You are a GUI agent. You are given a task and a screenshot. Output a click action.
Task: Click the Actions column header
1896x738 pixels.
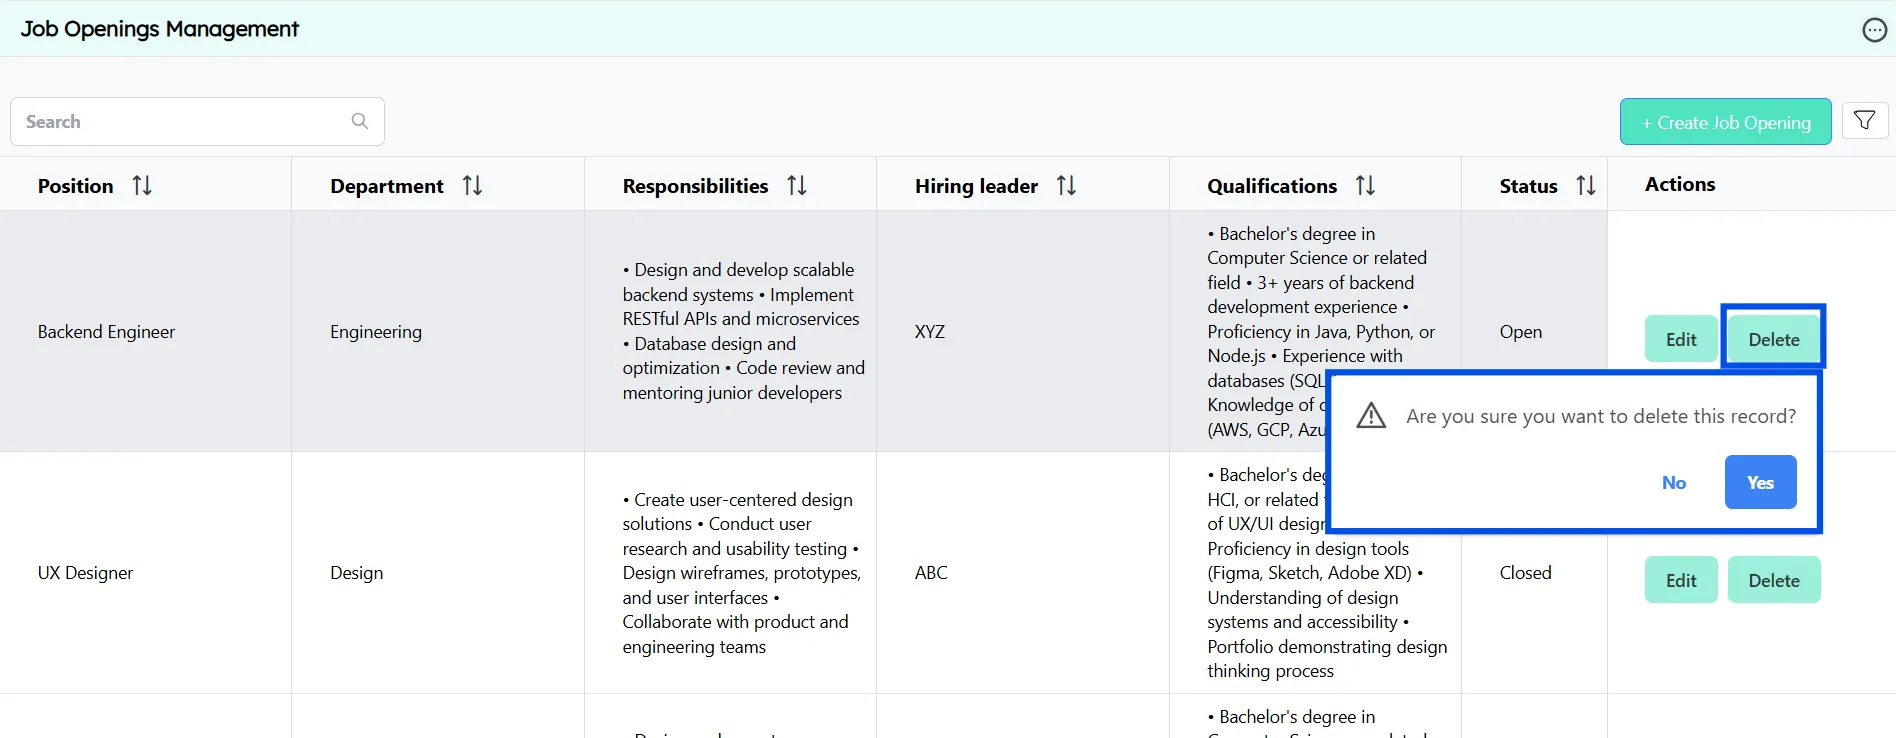pyautogui.click(x=1679, y=184)
